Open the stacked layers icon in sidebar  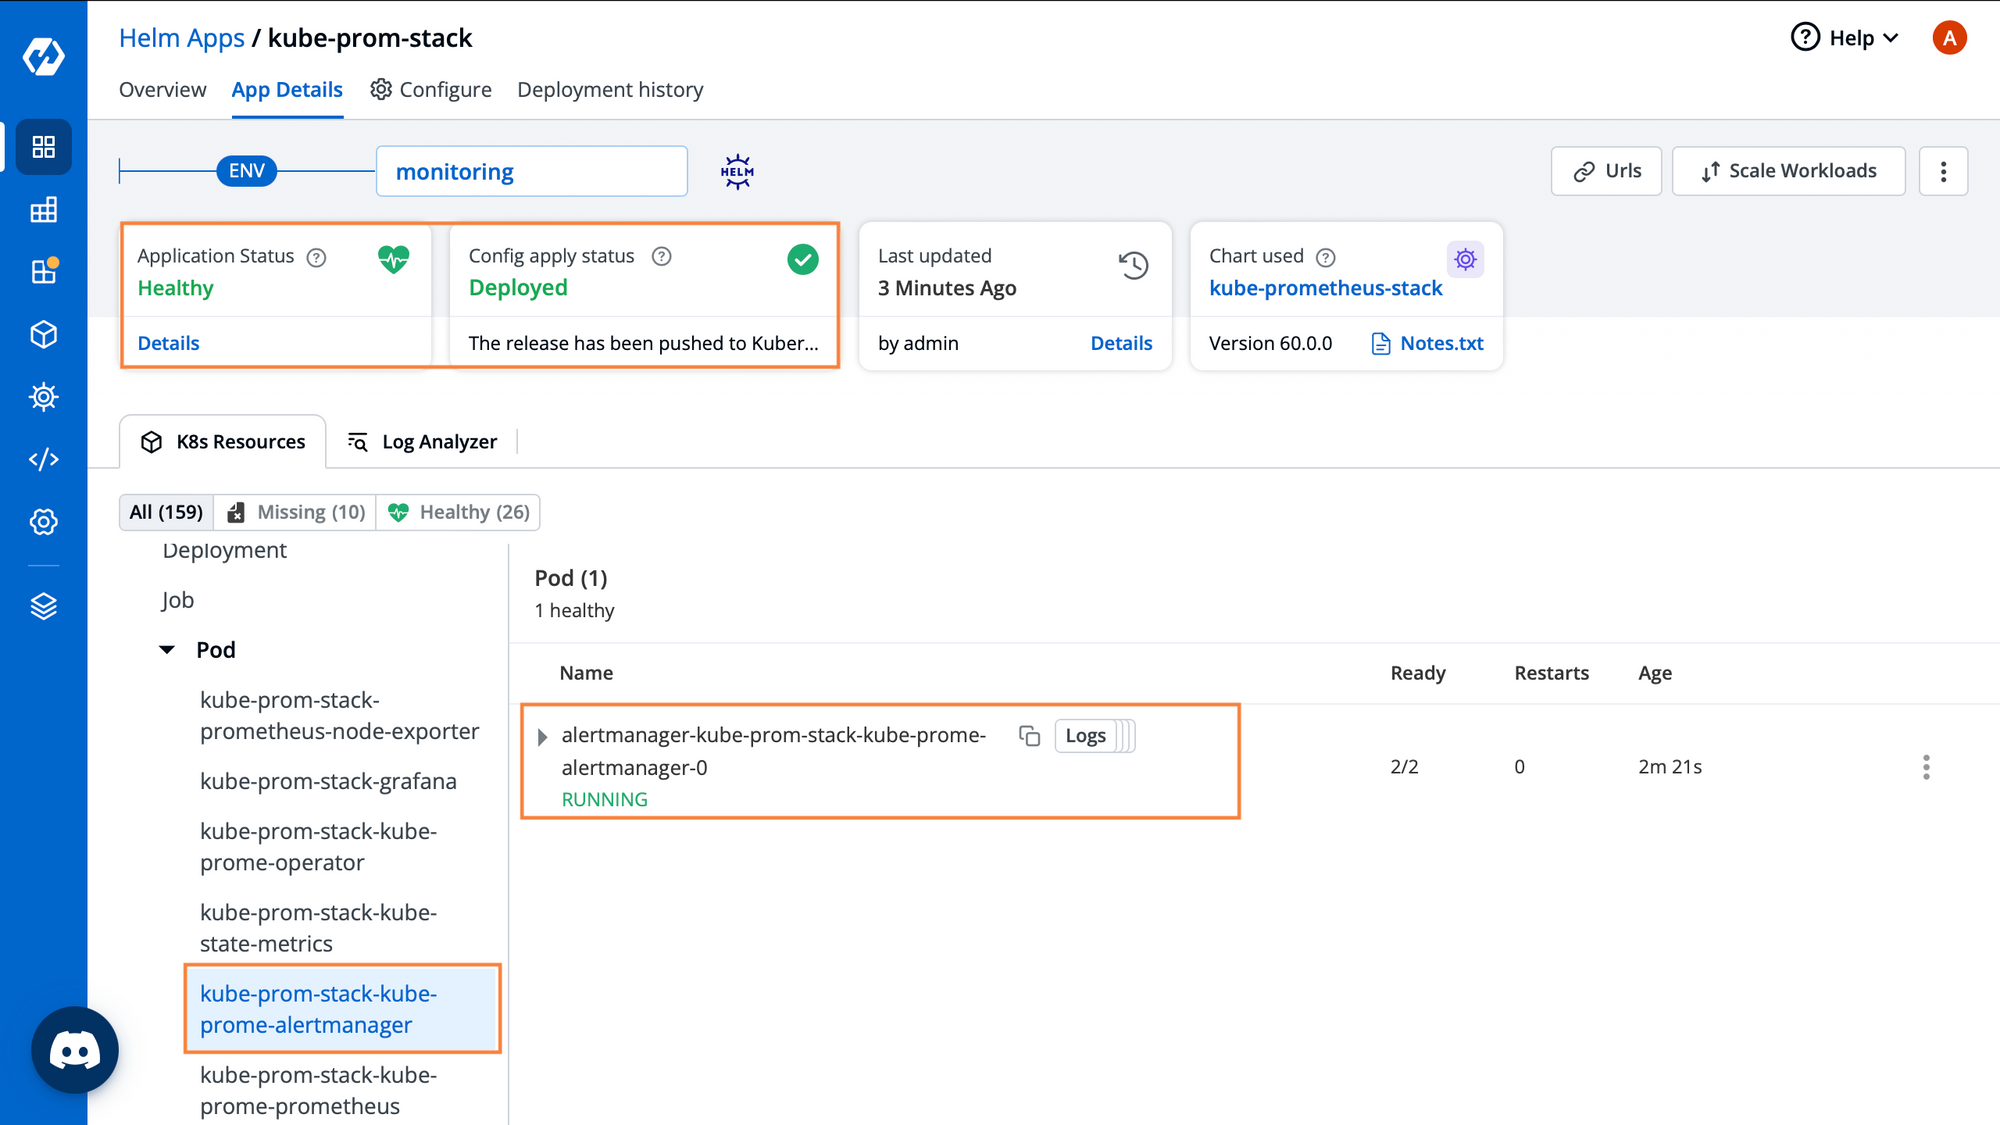pyautogui.click(x=44, y=606)
